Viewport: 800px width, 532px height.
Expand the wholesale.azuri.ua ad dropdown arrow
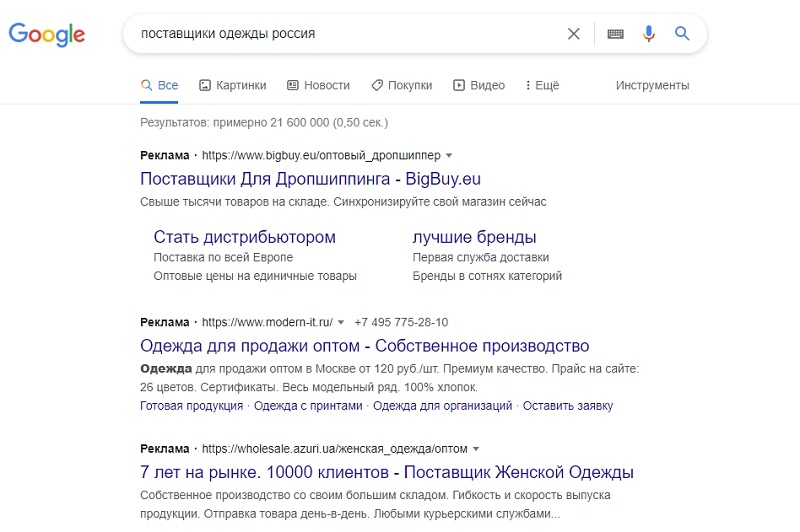476,449
